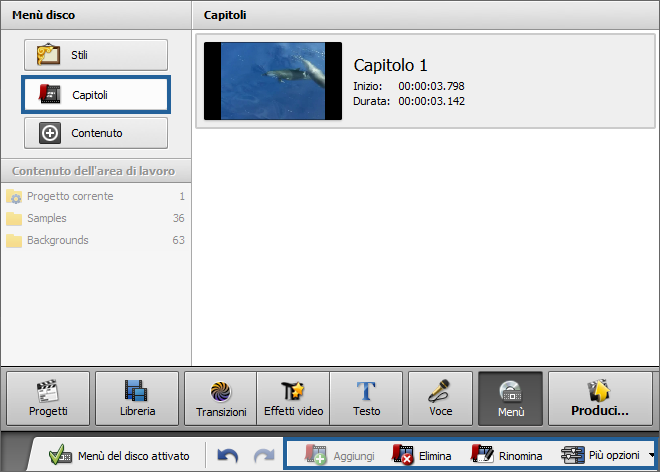Click the Capitolo 1 title text
The image size is (660, 472).
pyautogui.click(x=390, y=65)
